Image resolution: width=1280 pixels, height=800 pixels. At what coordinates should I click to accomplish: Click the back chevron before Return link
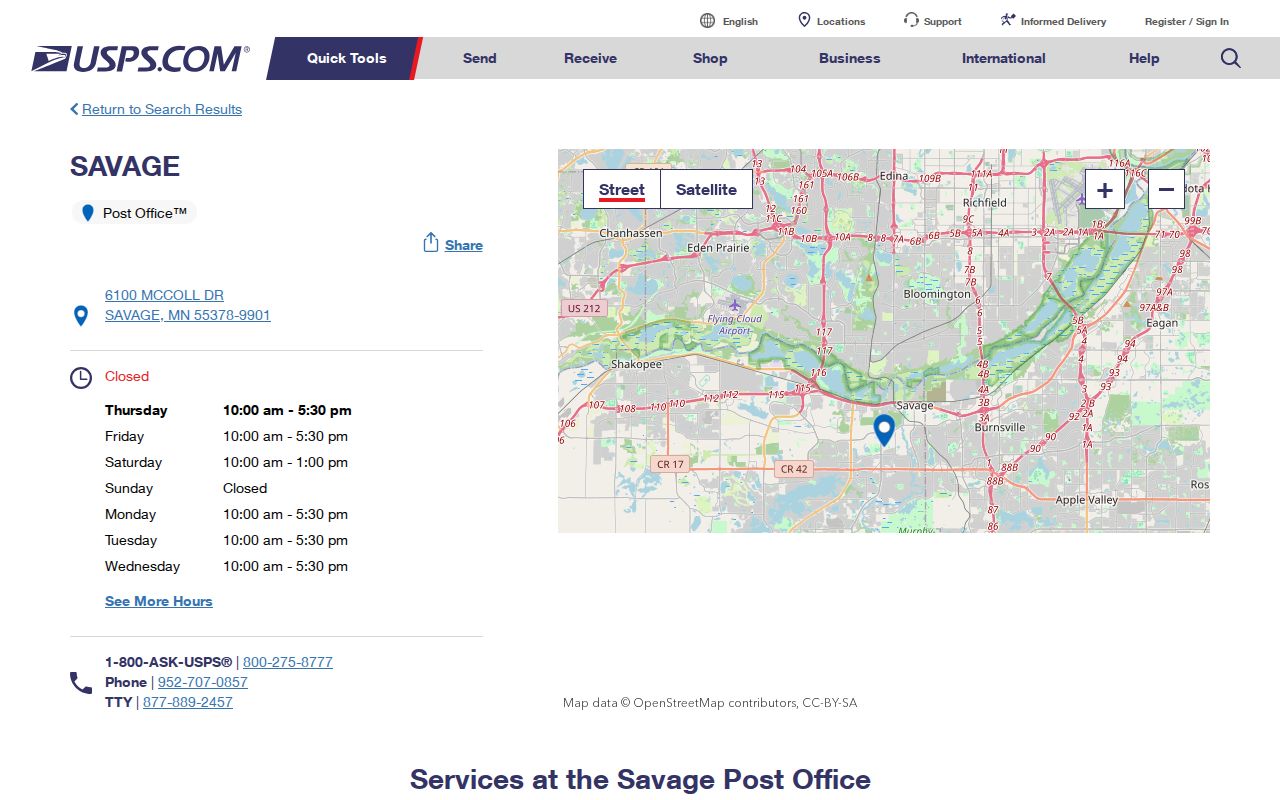tap(74, 109)
